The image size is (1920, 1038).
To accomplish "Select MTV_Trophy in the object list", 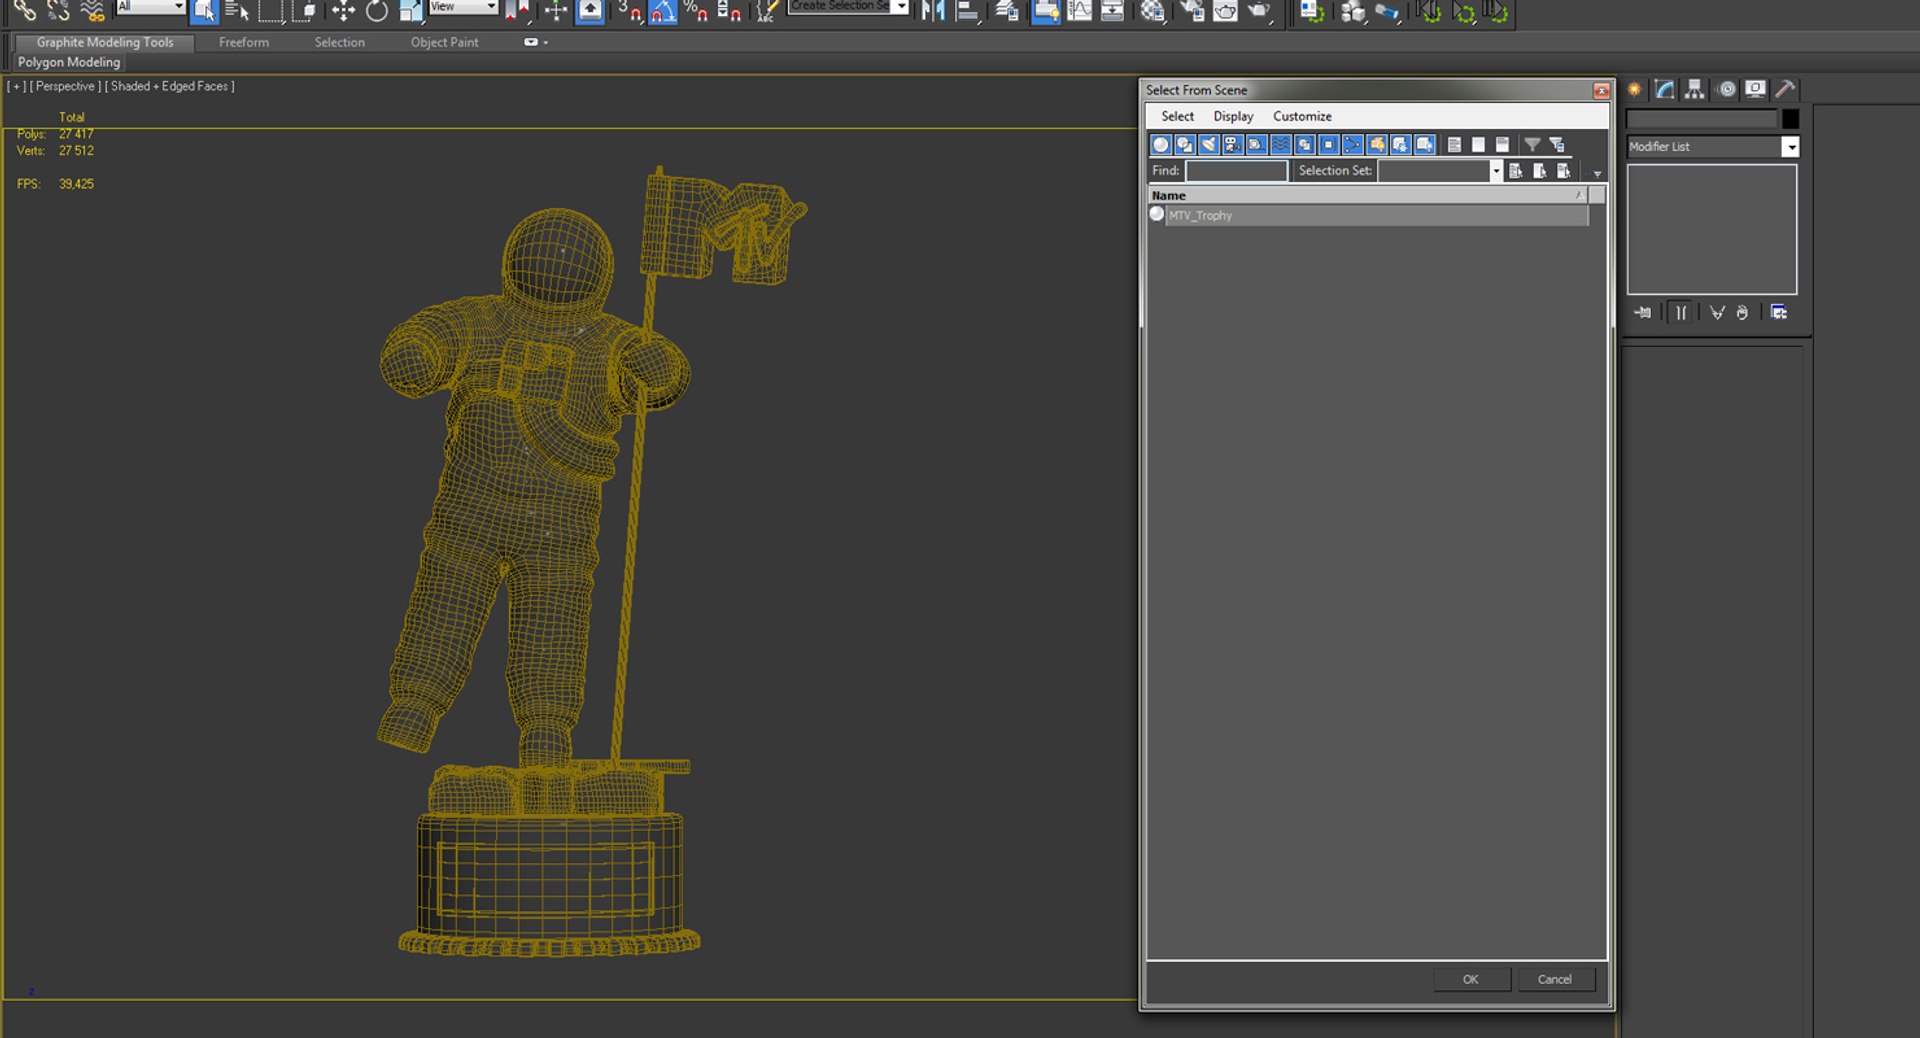I will 1368,215.
